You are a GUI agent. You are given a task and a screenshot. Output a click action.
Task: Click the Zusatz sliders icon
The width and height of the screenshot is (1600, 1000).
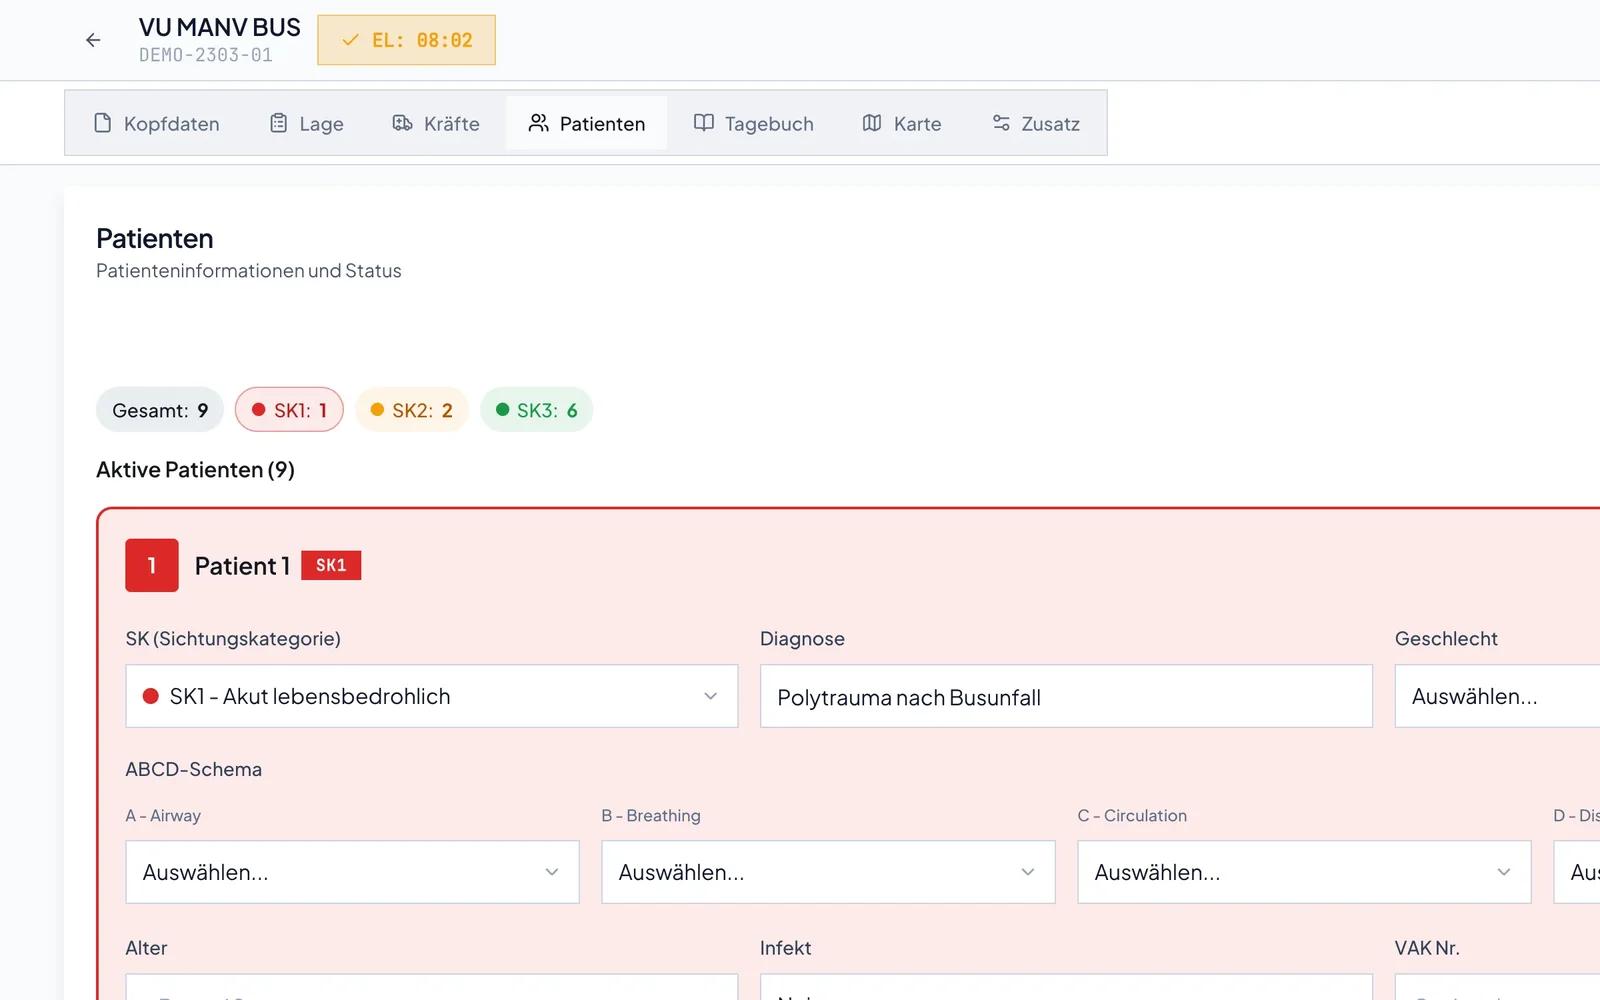tap(1001, 123)
